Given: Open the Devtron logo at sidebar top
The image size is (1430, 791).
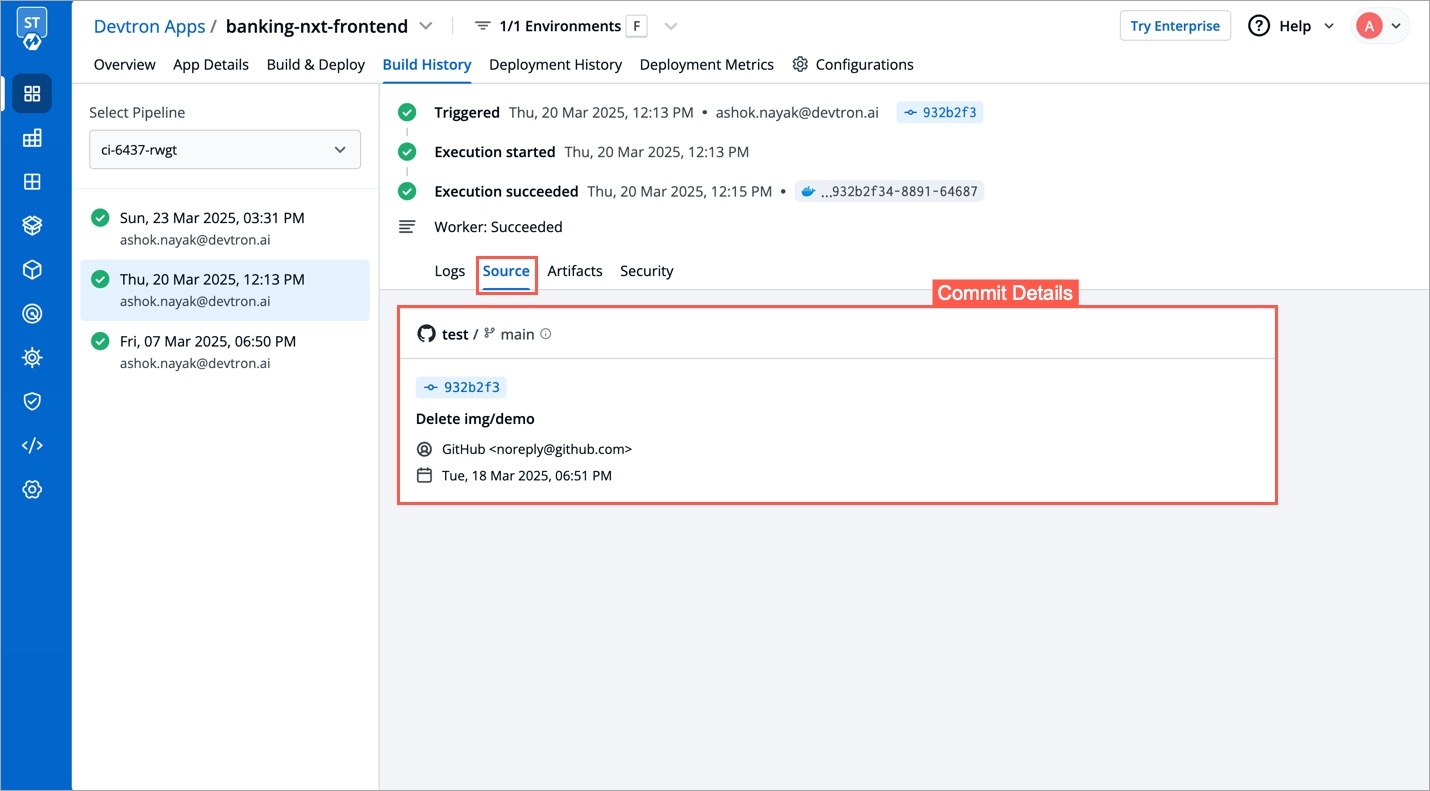Looking at the screenshot, I should [32, 27].
